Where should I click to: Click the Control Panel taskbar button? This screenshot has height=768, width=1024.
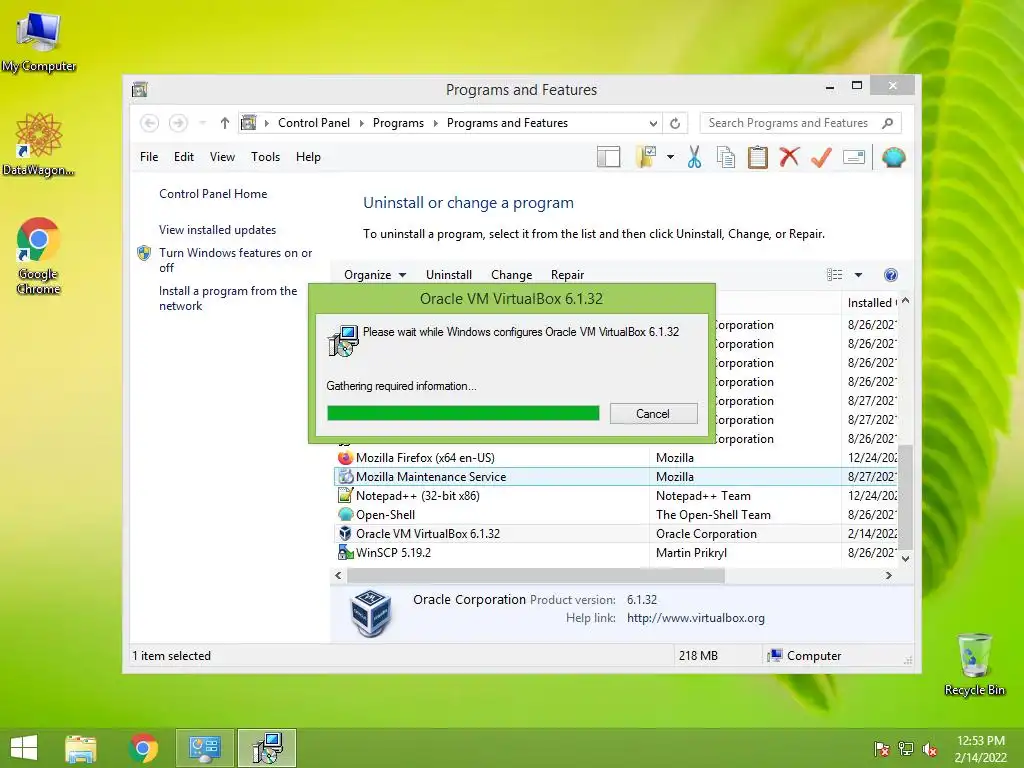(204, 748)
